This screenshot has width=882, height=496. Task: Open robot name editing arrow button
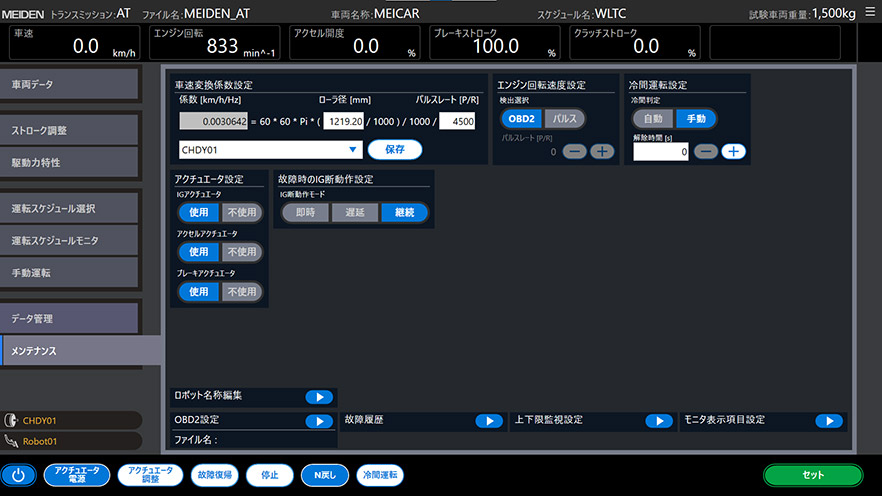coord(319,397)
